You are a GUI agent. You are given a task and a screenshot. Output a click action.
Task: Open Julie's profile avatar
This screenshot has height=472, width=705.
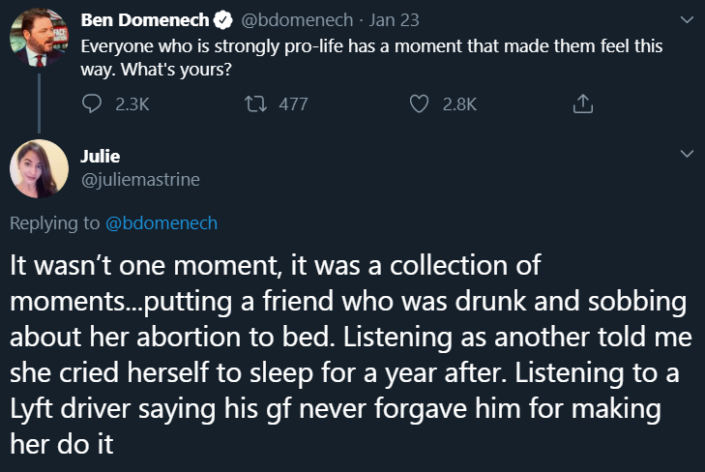point(38,167)
